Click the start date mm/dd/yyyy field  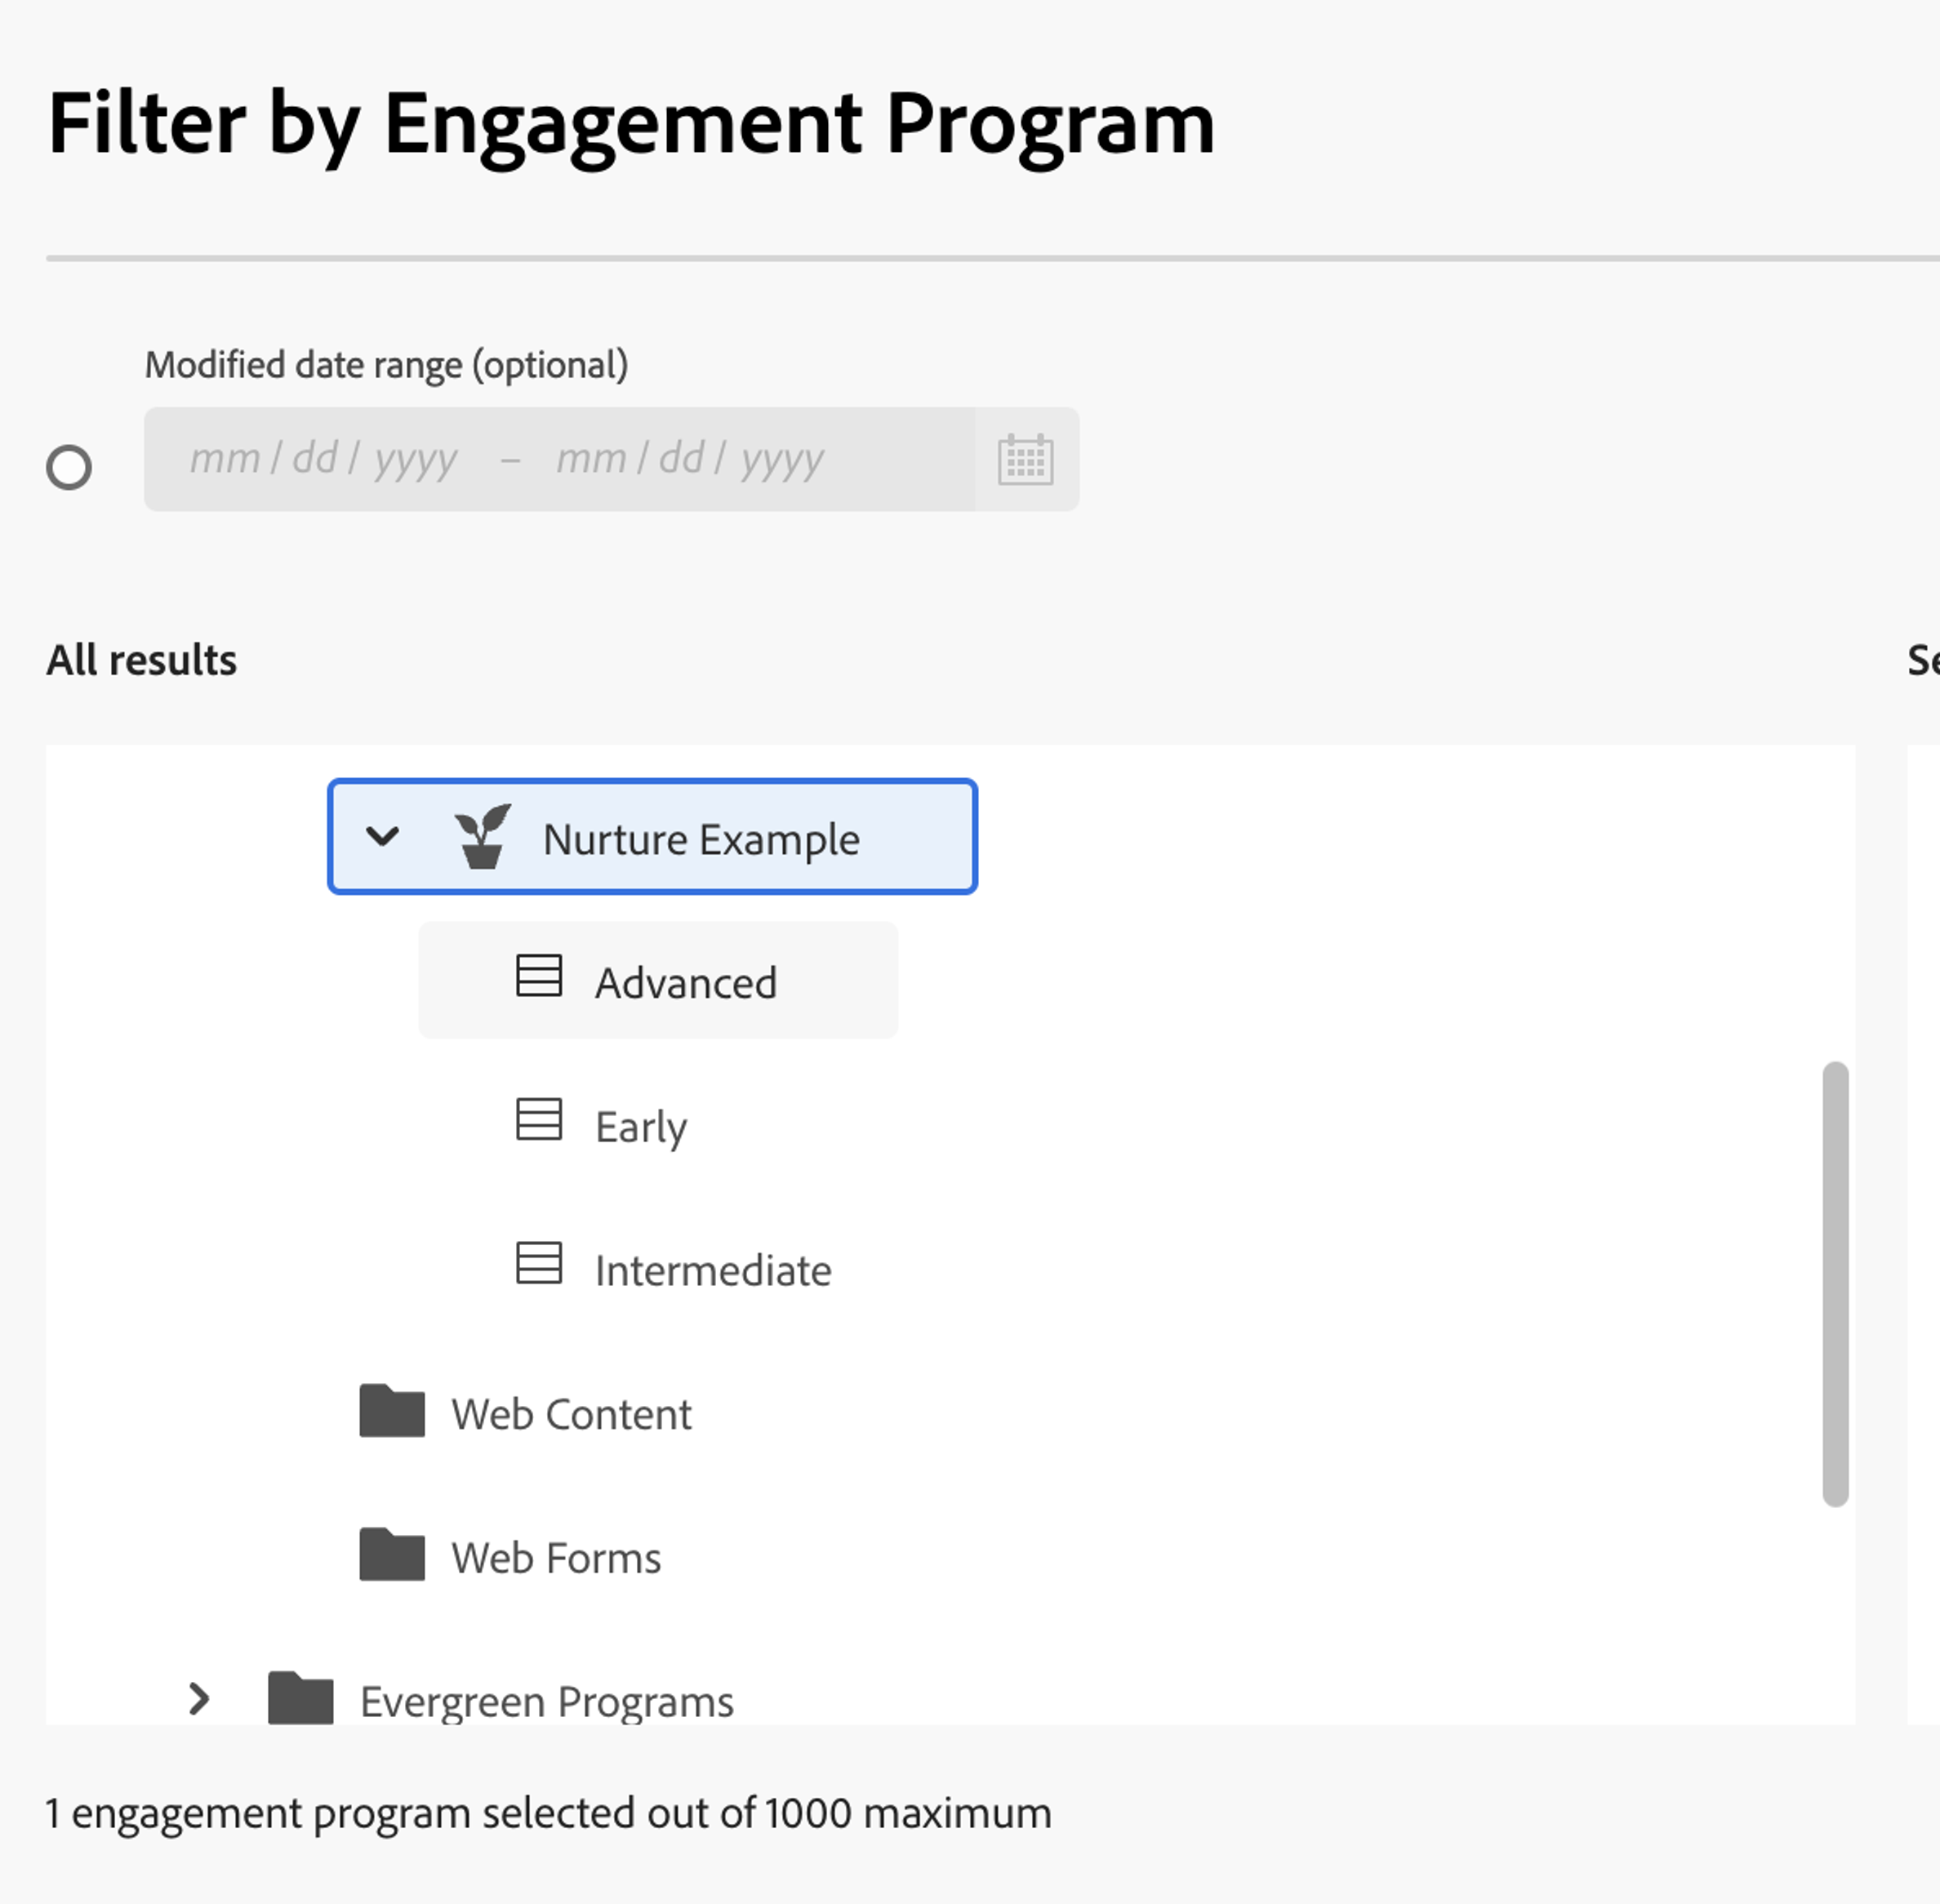323,460
